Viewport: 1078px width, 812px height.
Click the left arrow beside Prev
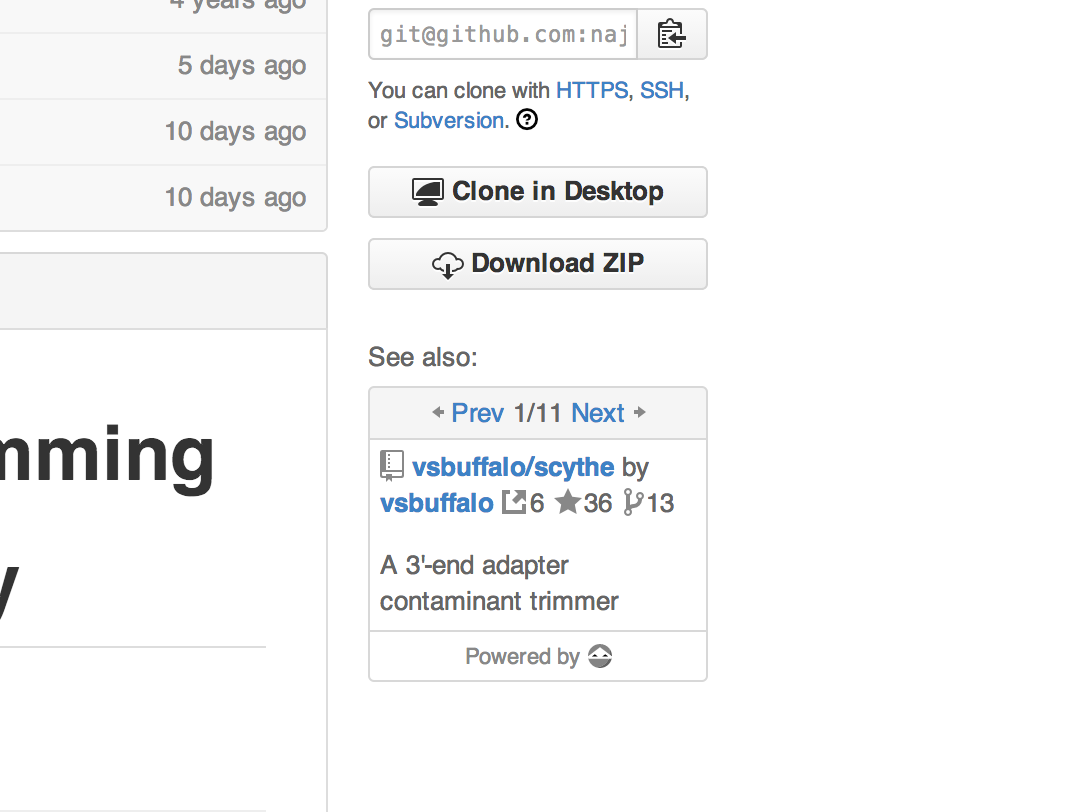438,412
